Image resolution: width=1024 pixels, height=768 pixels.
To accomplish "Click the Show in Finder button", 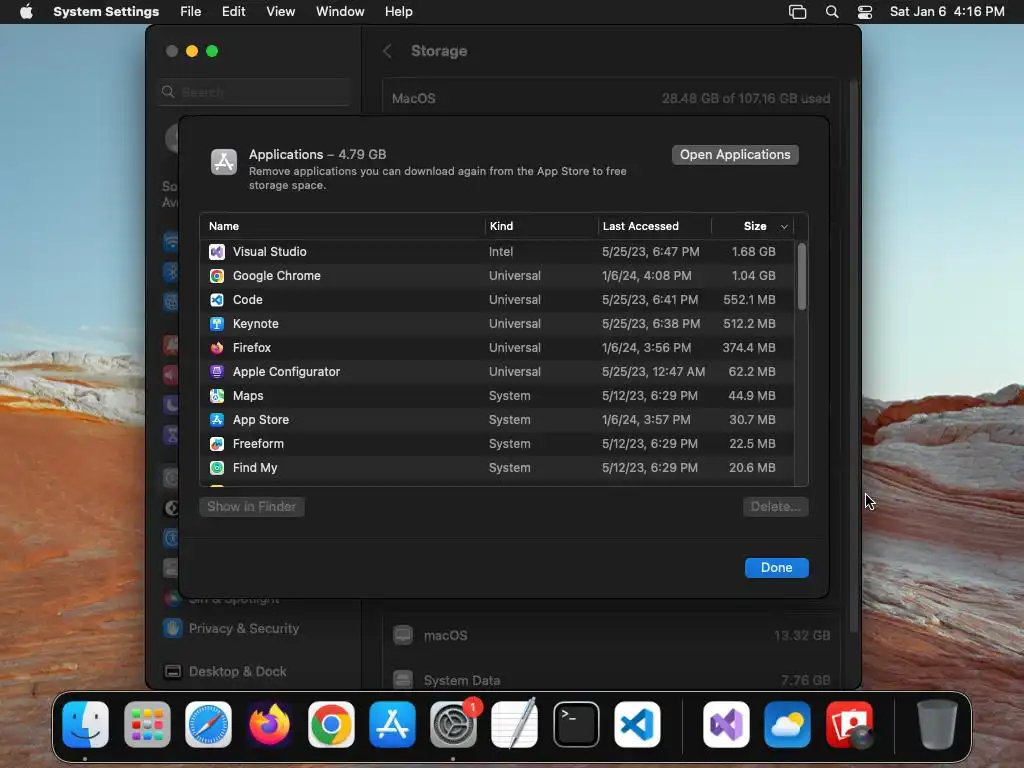I will pos(251,507).
